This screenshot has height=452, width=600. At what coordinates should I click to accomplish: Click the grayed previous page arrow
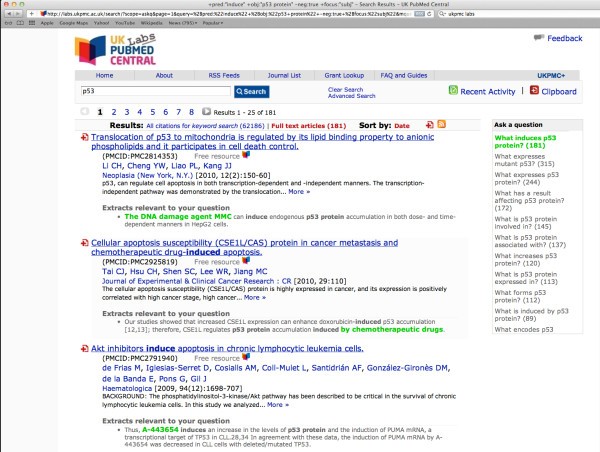(85, 111)
